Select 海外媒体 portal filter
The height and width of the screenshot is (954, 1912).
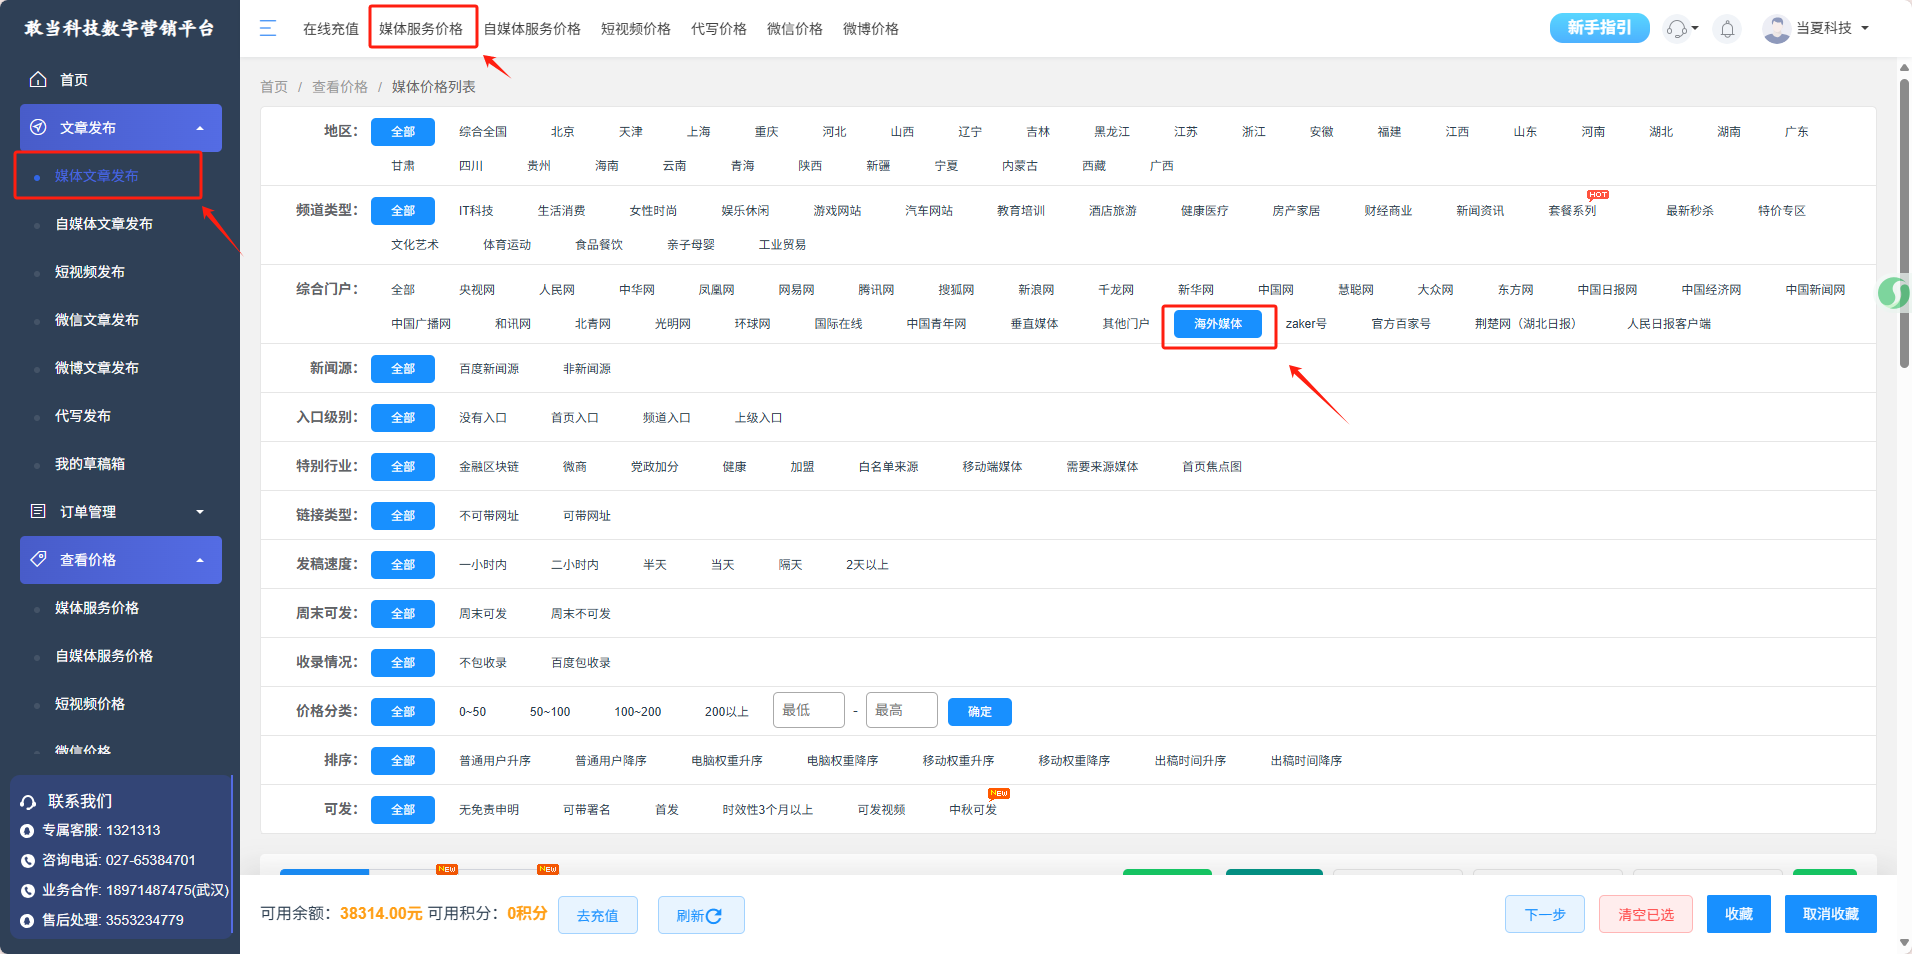point(1218,324)
